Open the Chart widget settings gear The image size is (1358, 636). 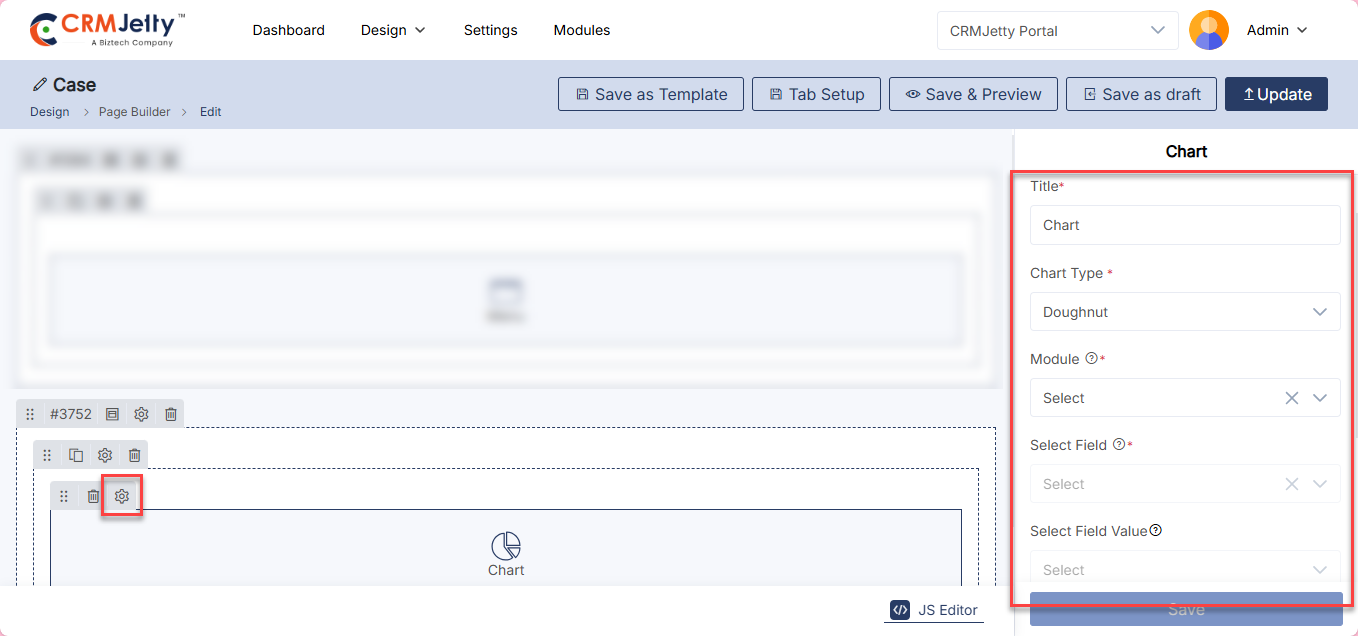pyautogui.click(x=122, y=496)
